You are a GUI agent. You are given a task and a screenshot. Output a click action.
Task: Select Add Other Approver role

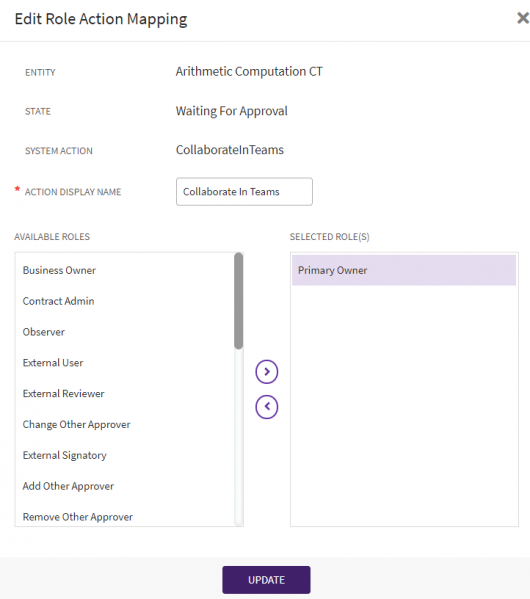pos(125,486)
